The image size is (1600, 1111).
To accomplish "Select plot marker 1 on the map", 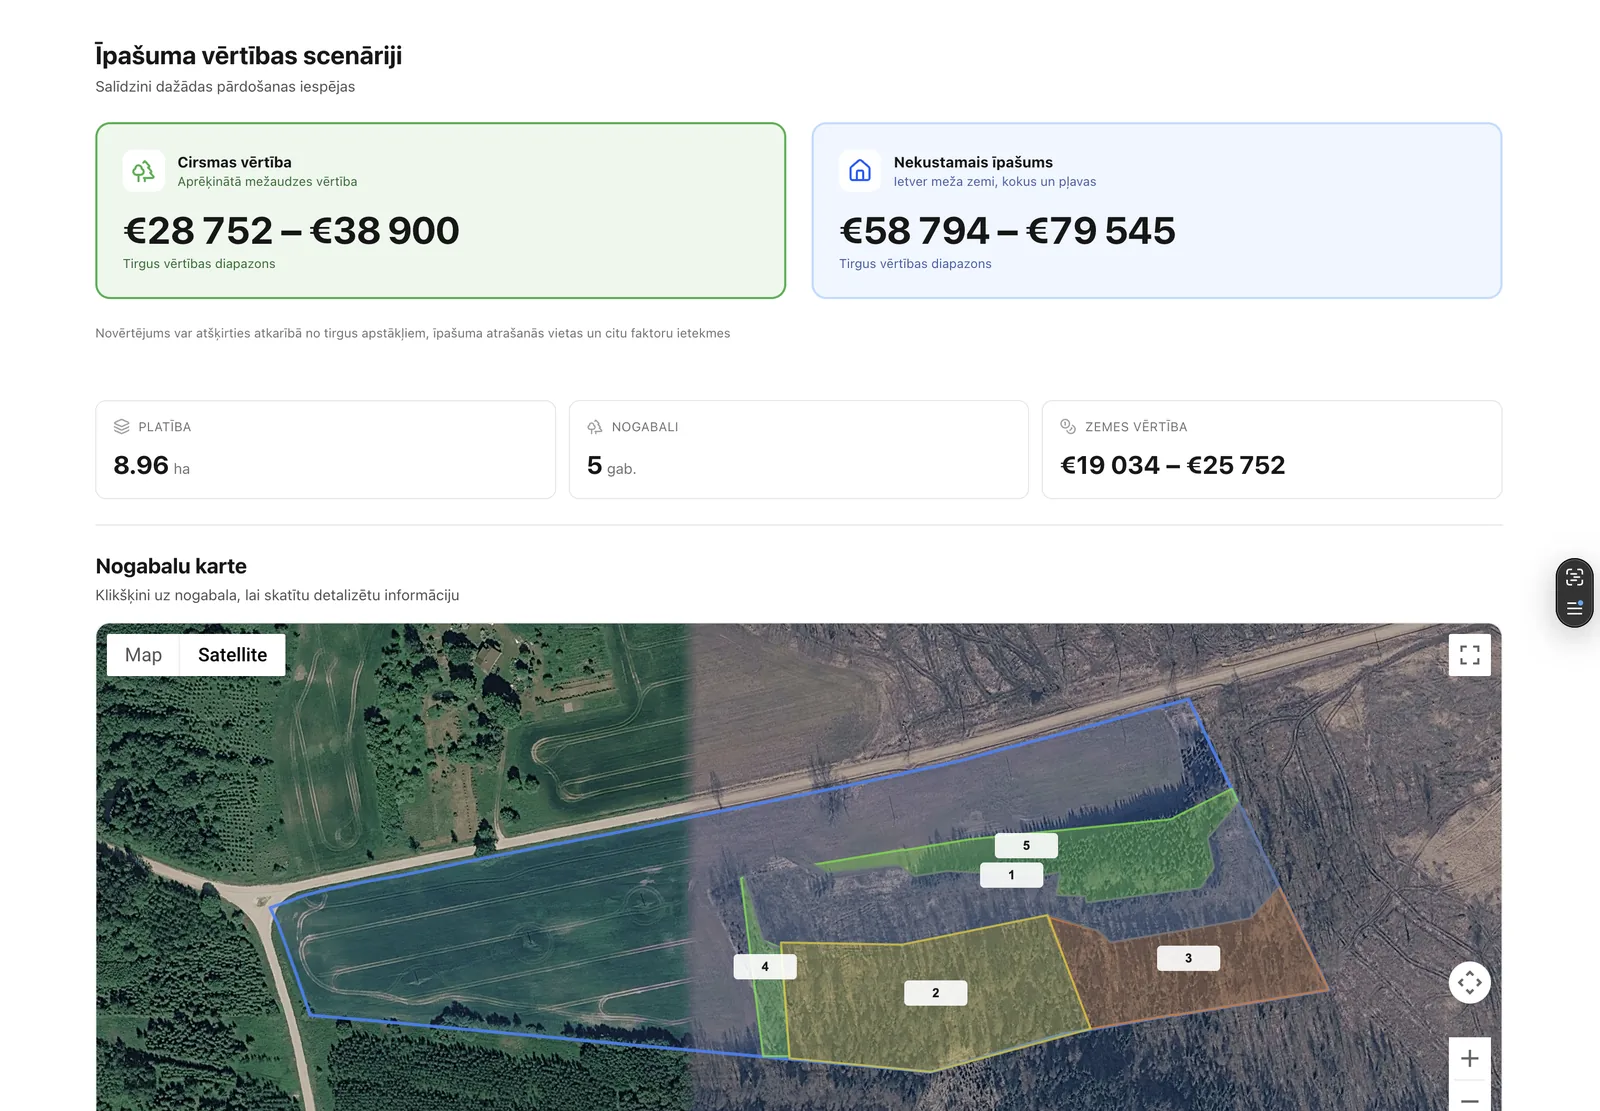I will point(1011,875).
